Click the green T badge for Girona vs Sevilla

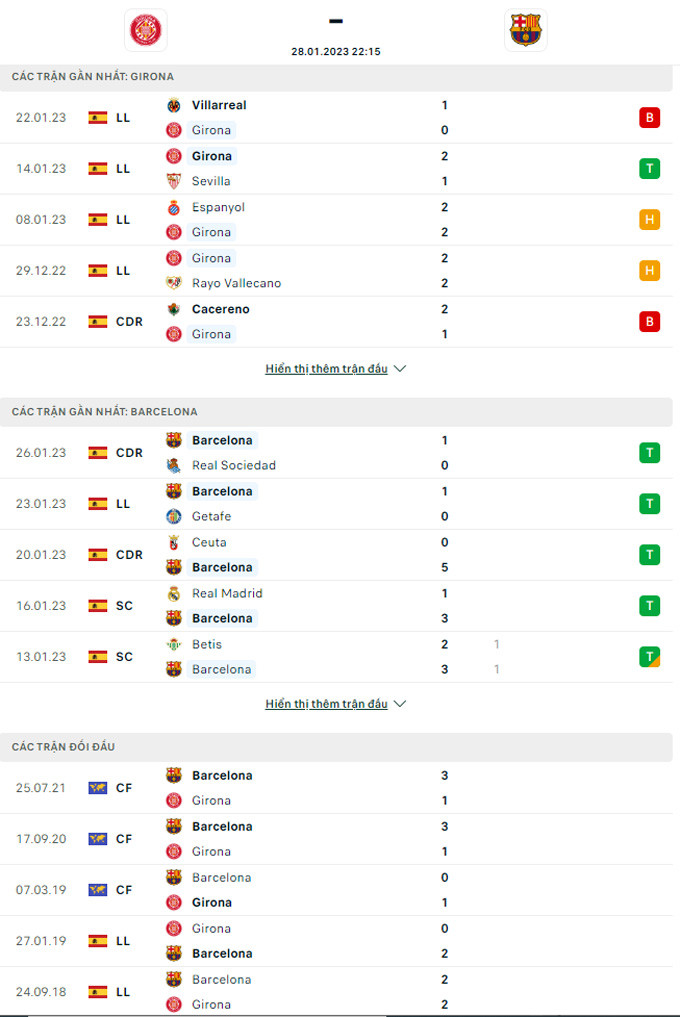tap(650, 169)
